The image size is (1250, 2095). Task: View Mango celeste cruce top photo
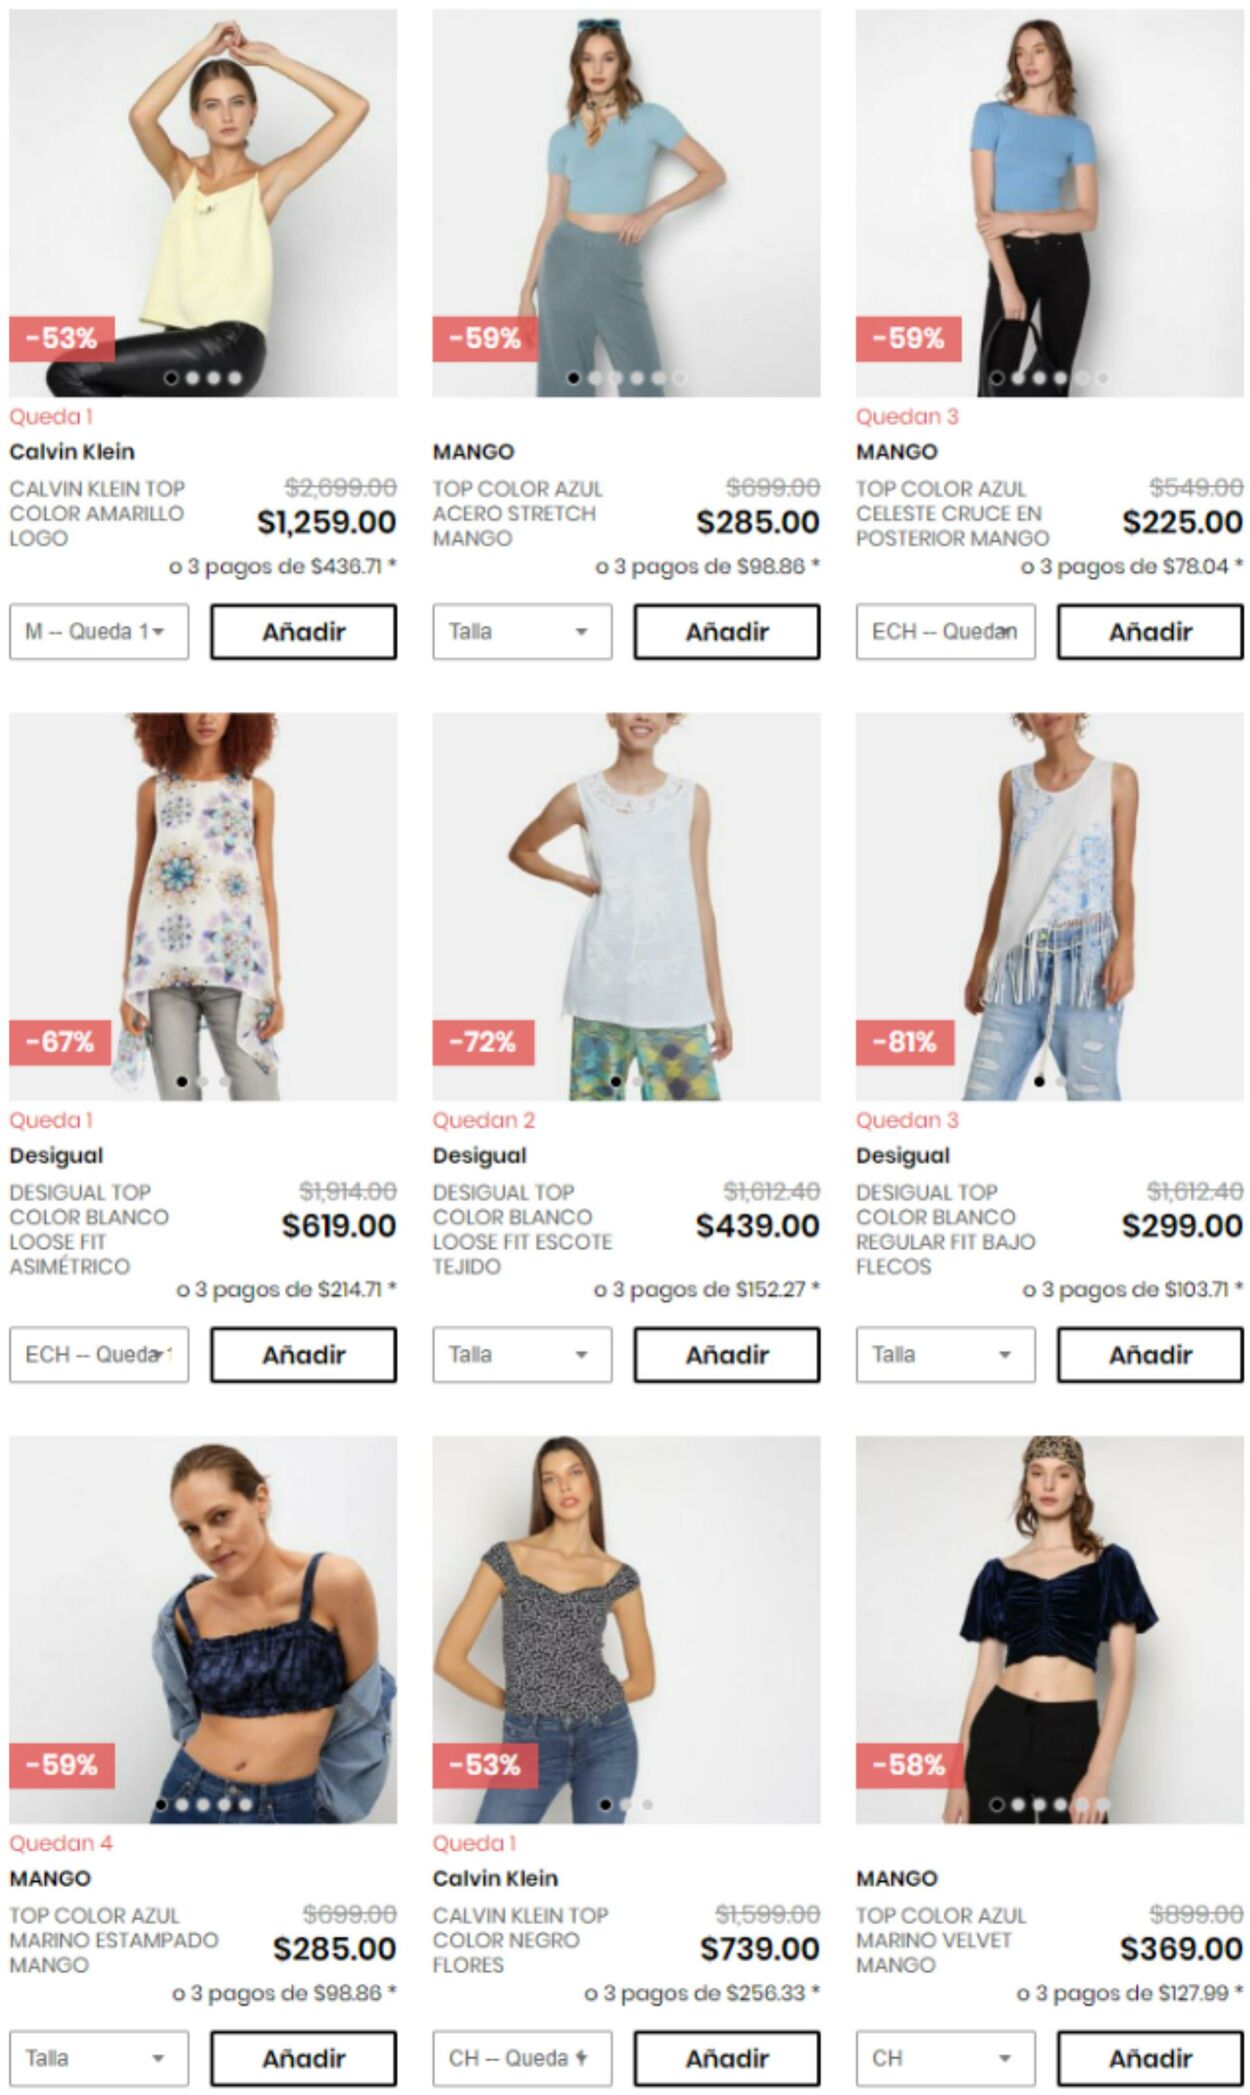pos(1050,204)
